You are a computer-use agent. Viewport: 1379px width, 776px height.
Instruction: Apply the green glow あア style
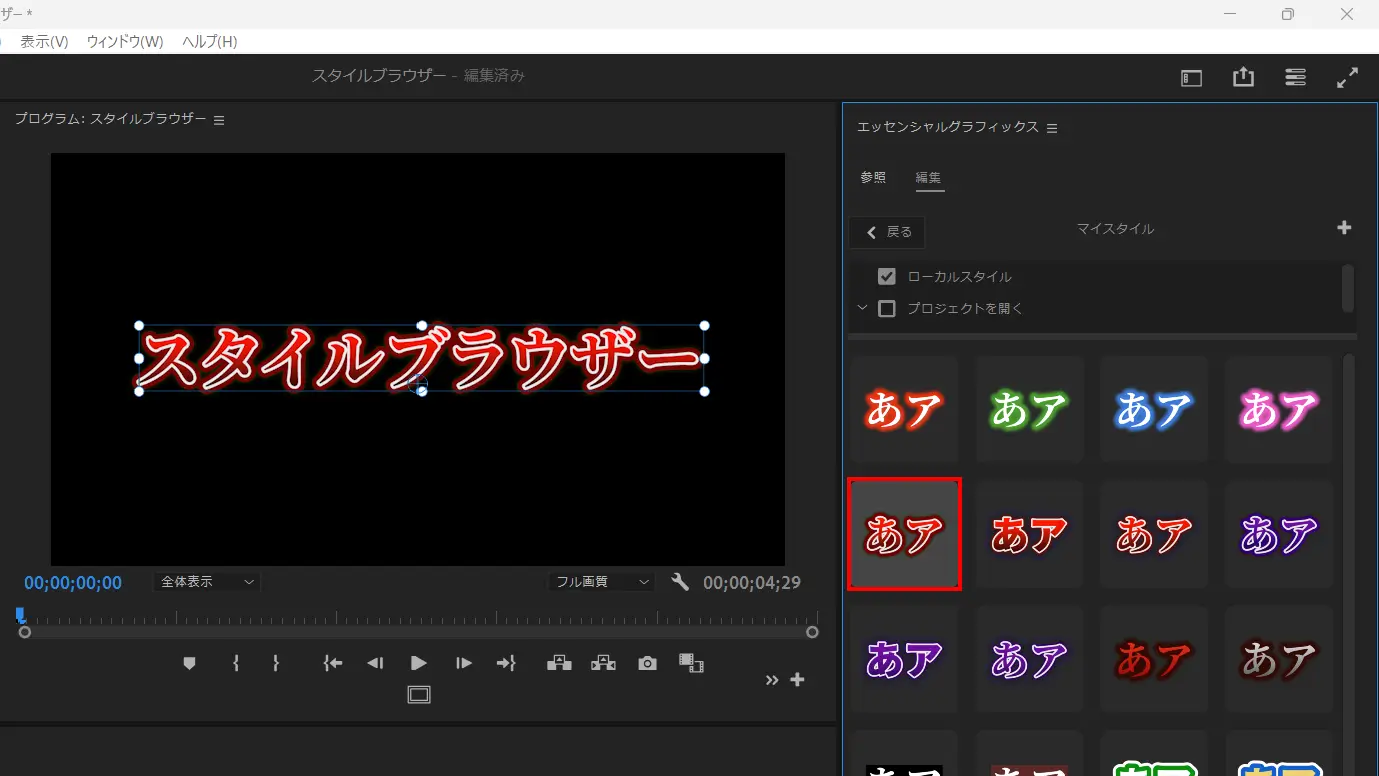[1029, 409]
